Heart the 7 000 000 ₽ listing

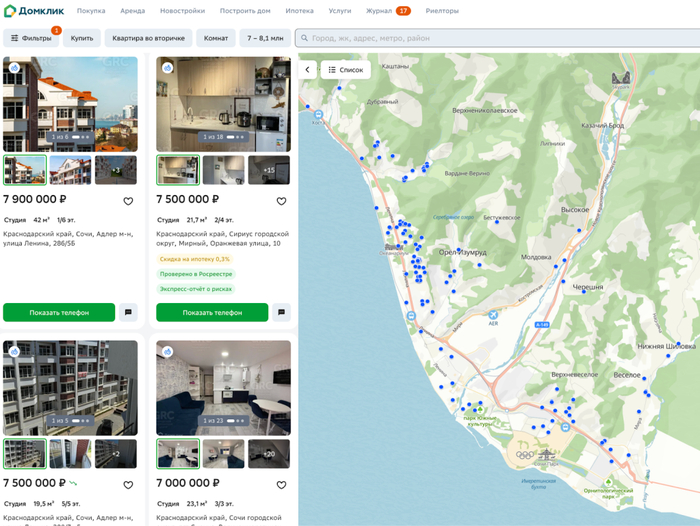click(x=281, y=485)
